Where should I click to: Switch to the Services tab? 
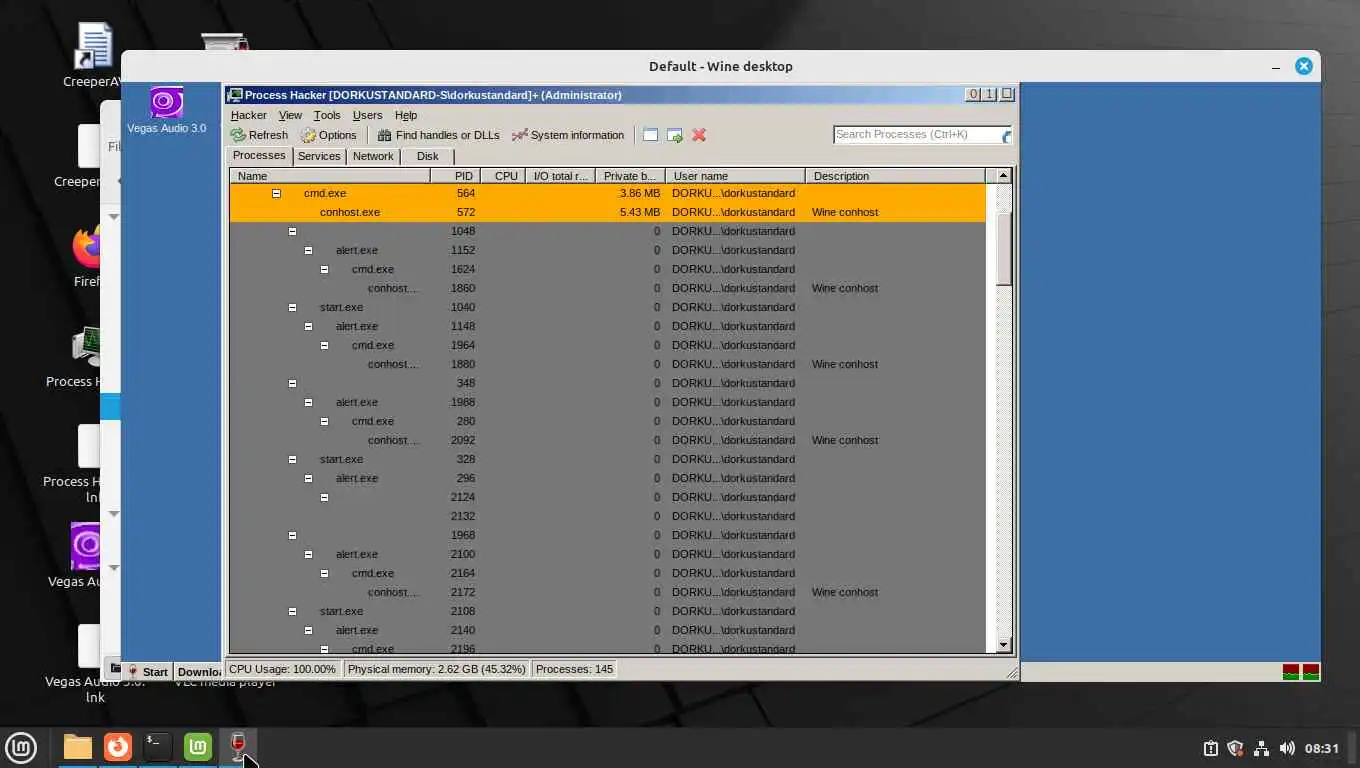coord(319,156)
